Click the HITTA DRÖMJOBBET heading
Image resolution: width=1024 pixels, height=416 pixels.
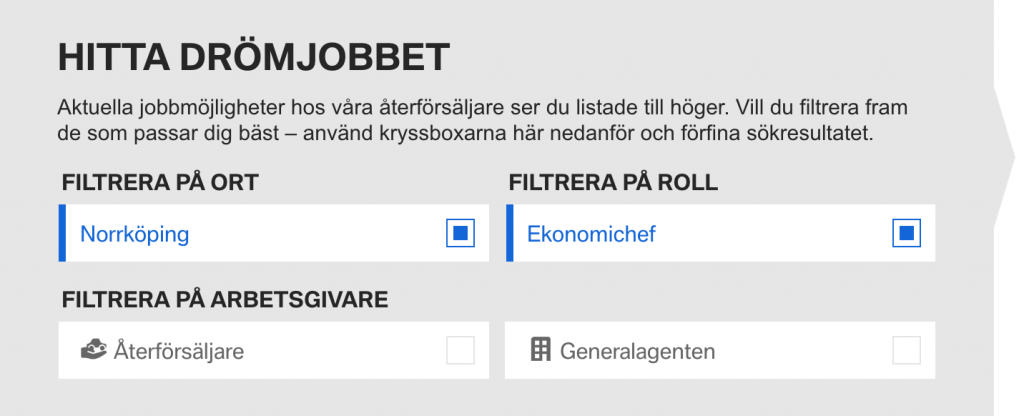(x=254, y=57)
